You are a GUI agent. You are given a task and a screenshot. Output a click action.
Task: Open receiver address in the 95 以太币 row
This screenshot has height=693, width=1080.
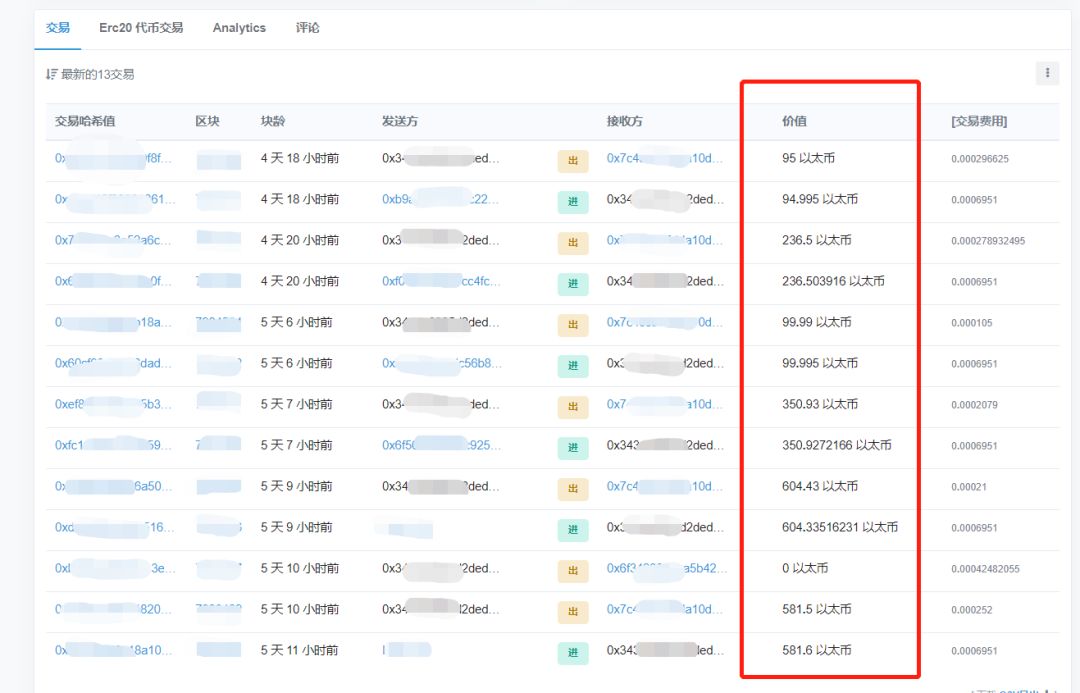664,158
